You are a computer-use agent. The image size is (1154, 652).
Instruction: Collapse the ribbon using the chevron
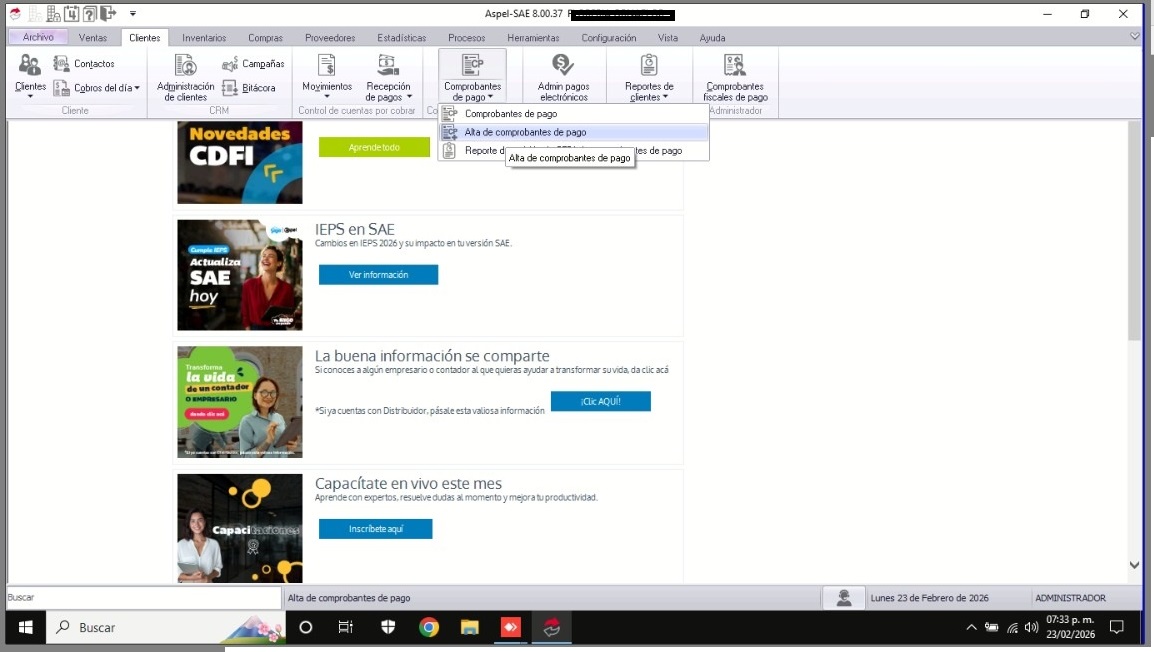[x=1134, y=37]
